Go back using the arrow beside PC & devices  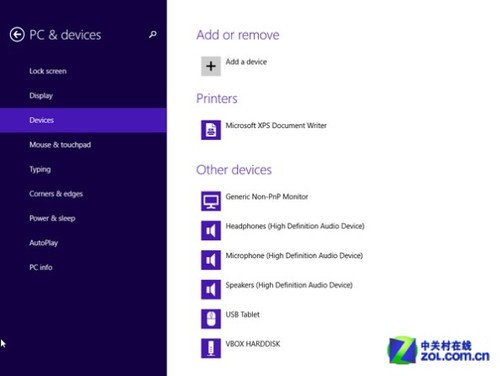click(17, 34)
